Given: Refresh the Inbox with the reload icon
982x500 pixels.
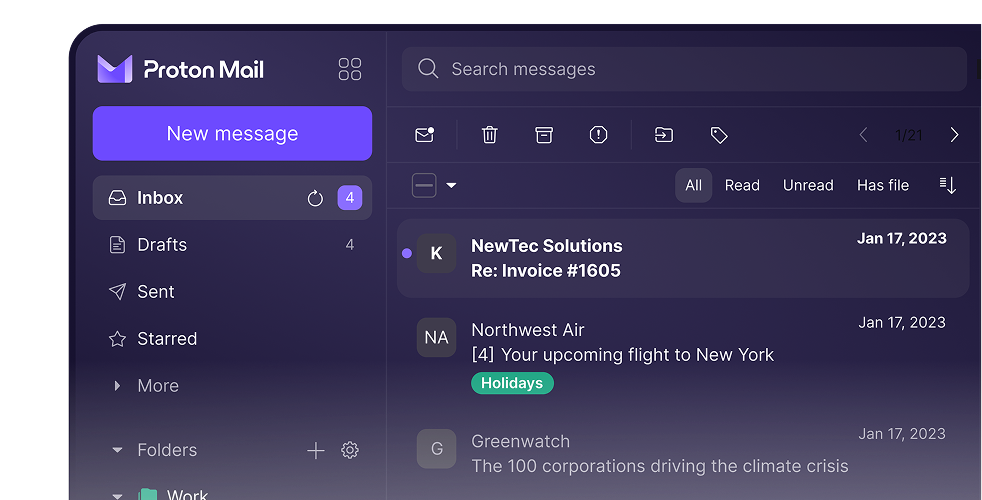Looking at the screenshot, I should tap(315, 198).
